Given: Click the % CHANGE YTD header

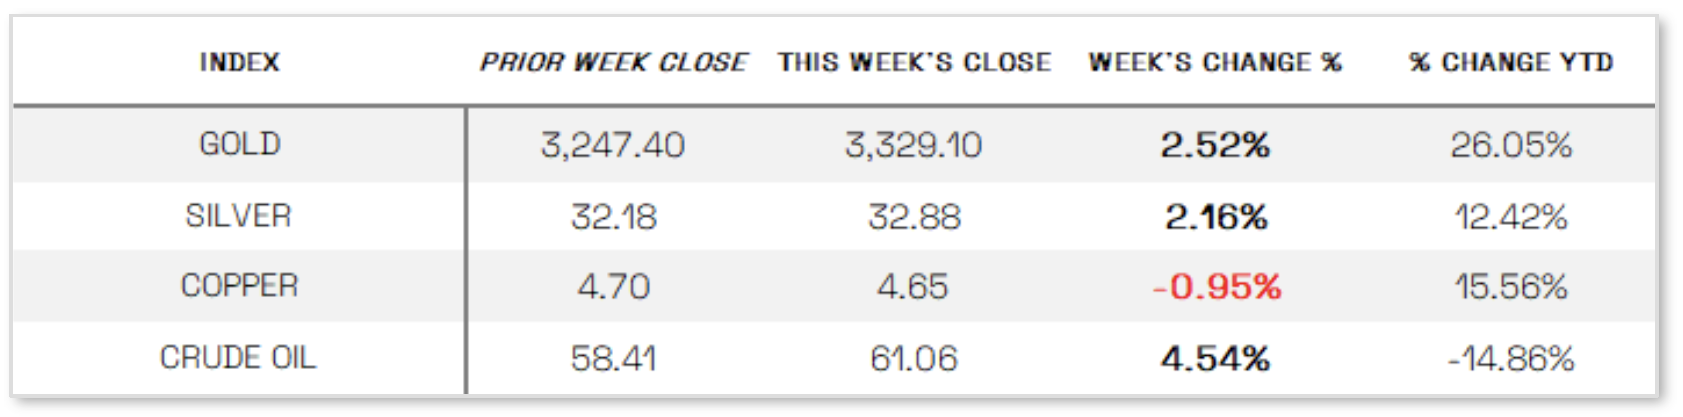Looking at the screenshot, I should tap(1511, 62).
